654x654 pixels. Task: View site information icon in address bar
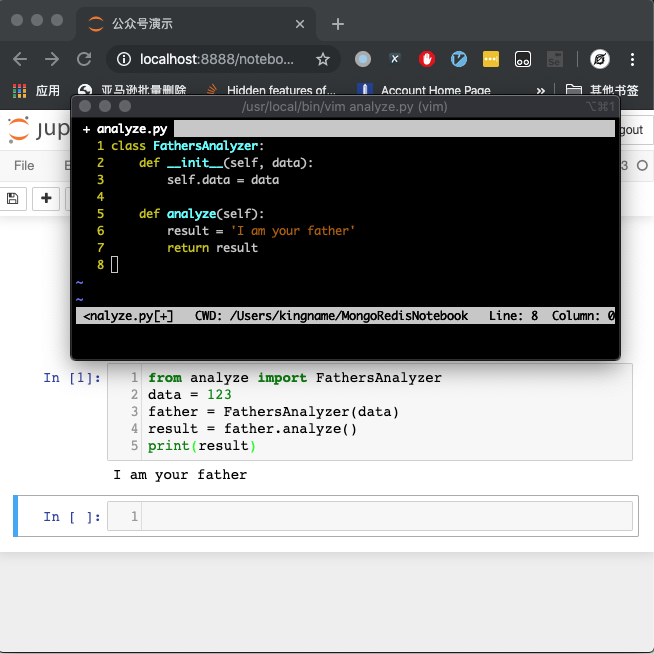[x=124, y=59]
